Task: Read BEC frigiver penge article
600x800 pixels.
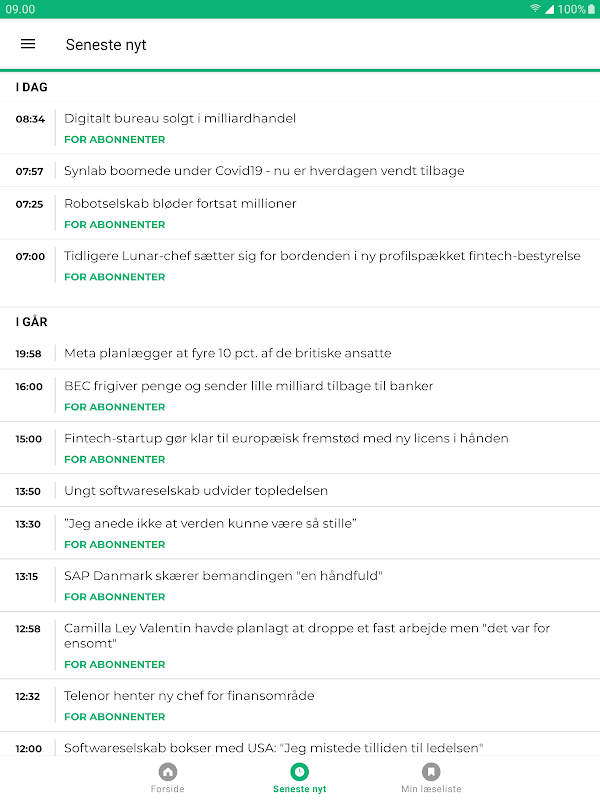Action: [x=300, y=395]
